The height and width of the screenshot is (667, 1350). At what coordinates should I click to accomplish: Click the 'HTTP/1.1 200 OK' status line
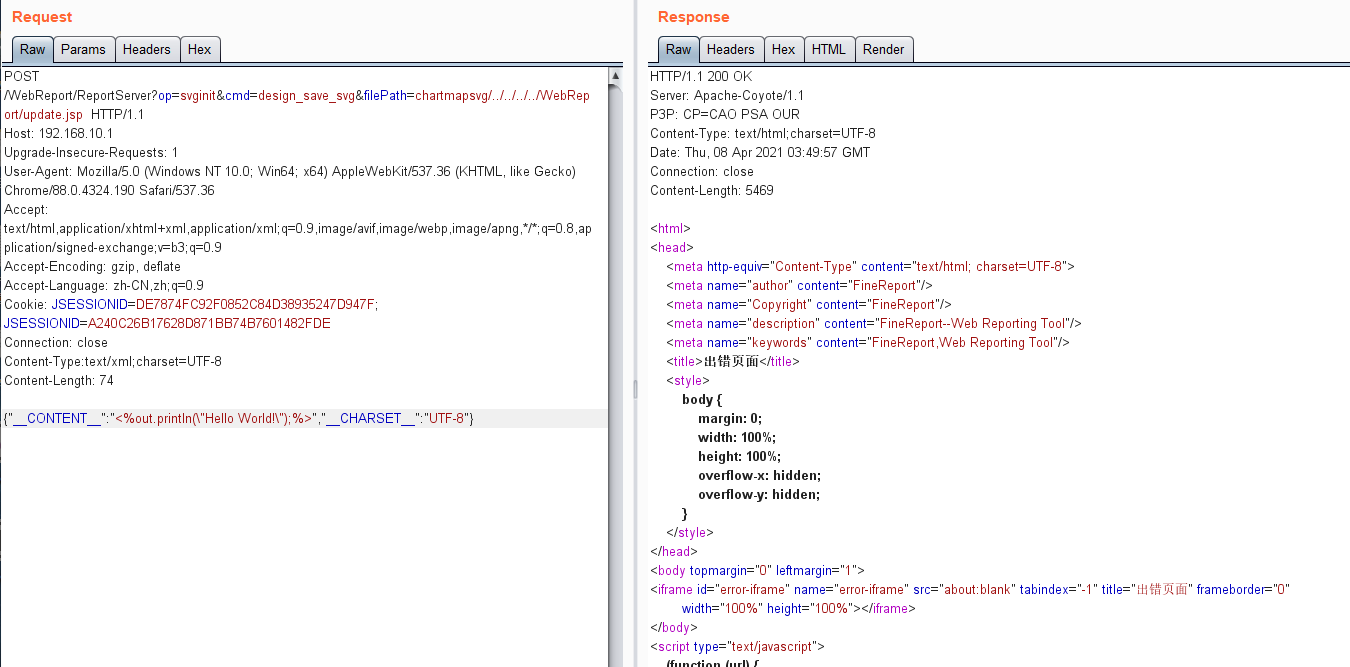701,76
